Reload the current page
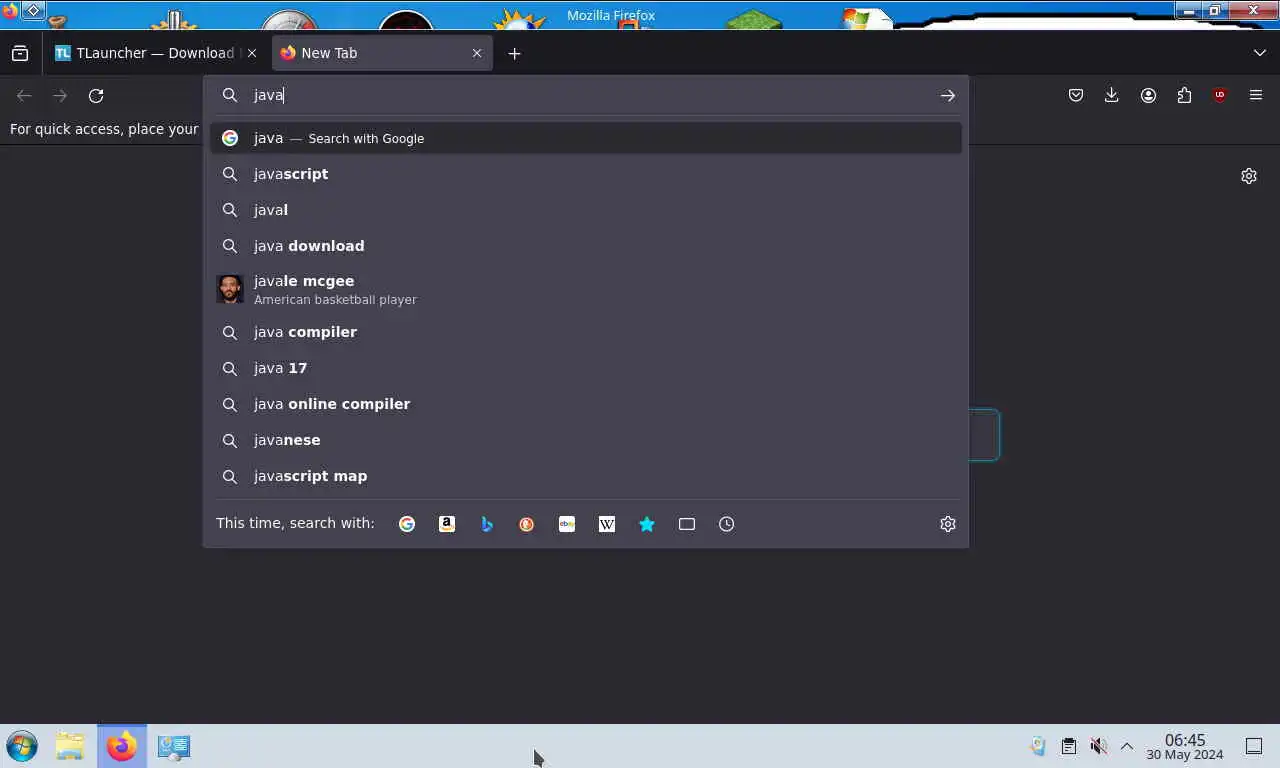This screenshot has height=768, width=1280. point(96,96)
